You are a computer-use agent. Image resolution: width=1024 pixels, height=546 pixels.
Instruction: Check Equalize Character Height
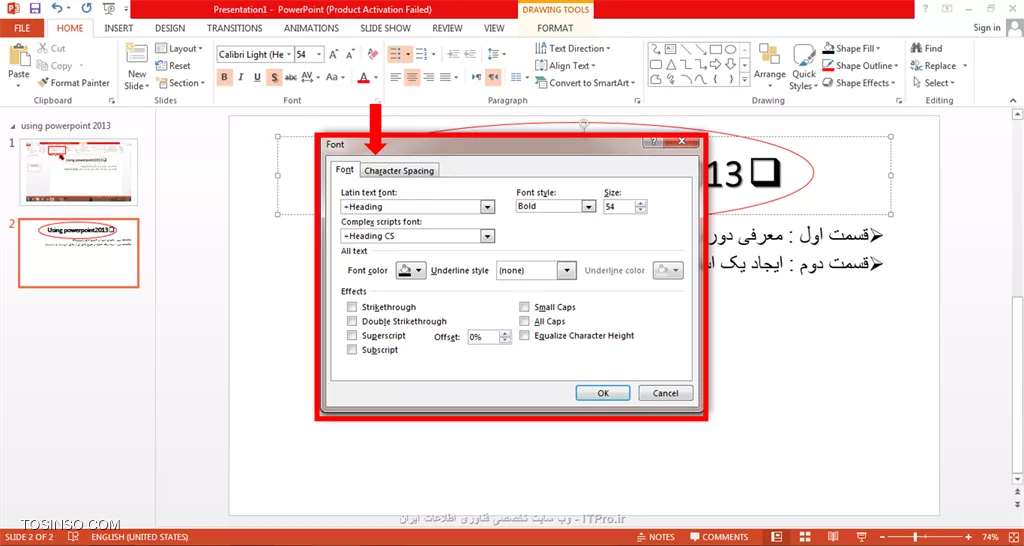point(524,336)
